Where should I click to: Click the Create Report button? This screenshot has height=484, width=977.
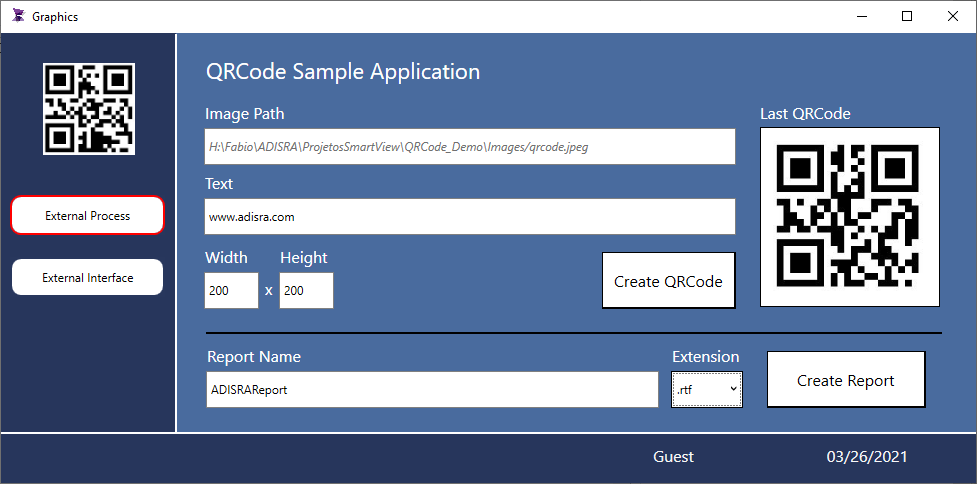(x=846, y=379)
